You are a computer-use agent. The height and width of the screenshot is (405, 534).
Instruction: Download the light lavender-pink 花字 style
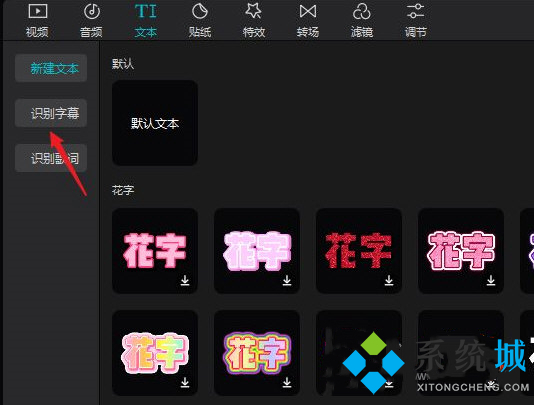(287, 280)
